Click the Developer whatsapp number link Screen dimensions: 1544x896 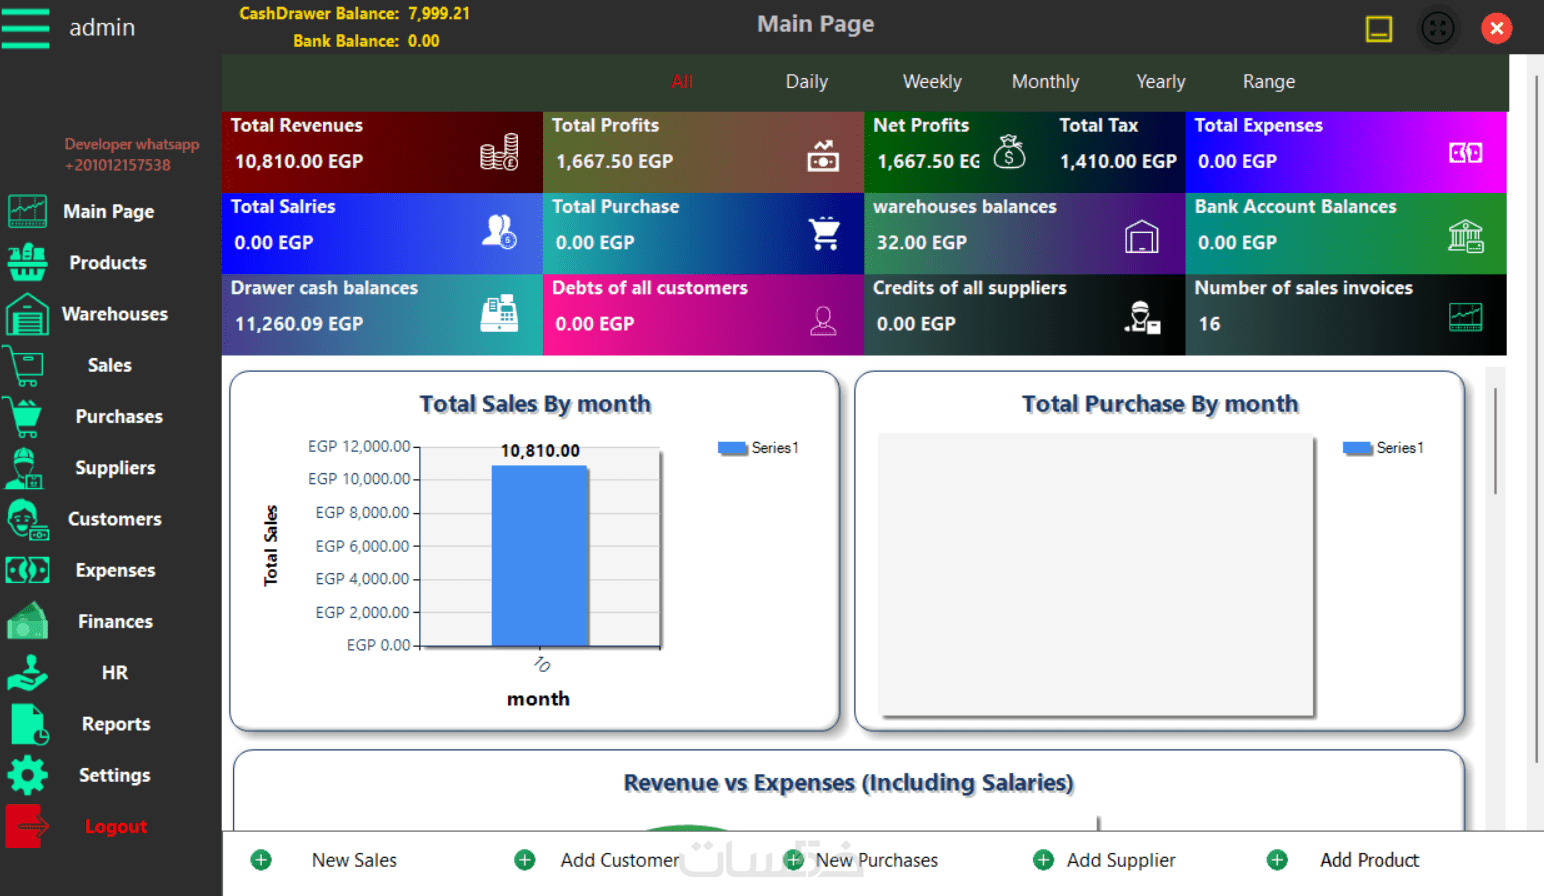click(x=118, y=165)
